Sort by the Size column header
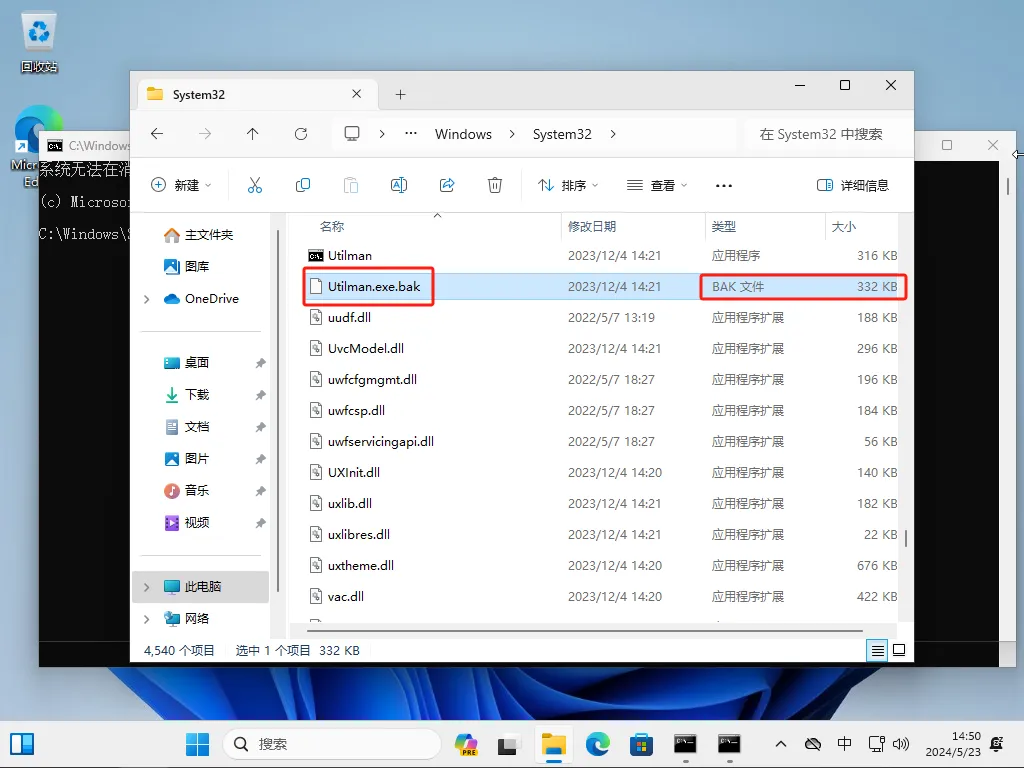 pyautogui.click(x=843, y=227)
